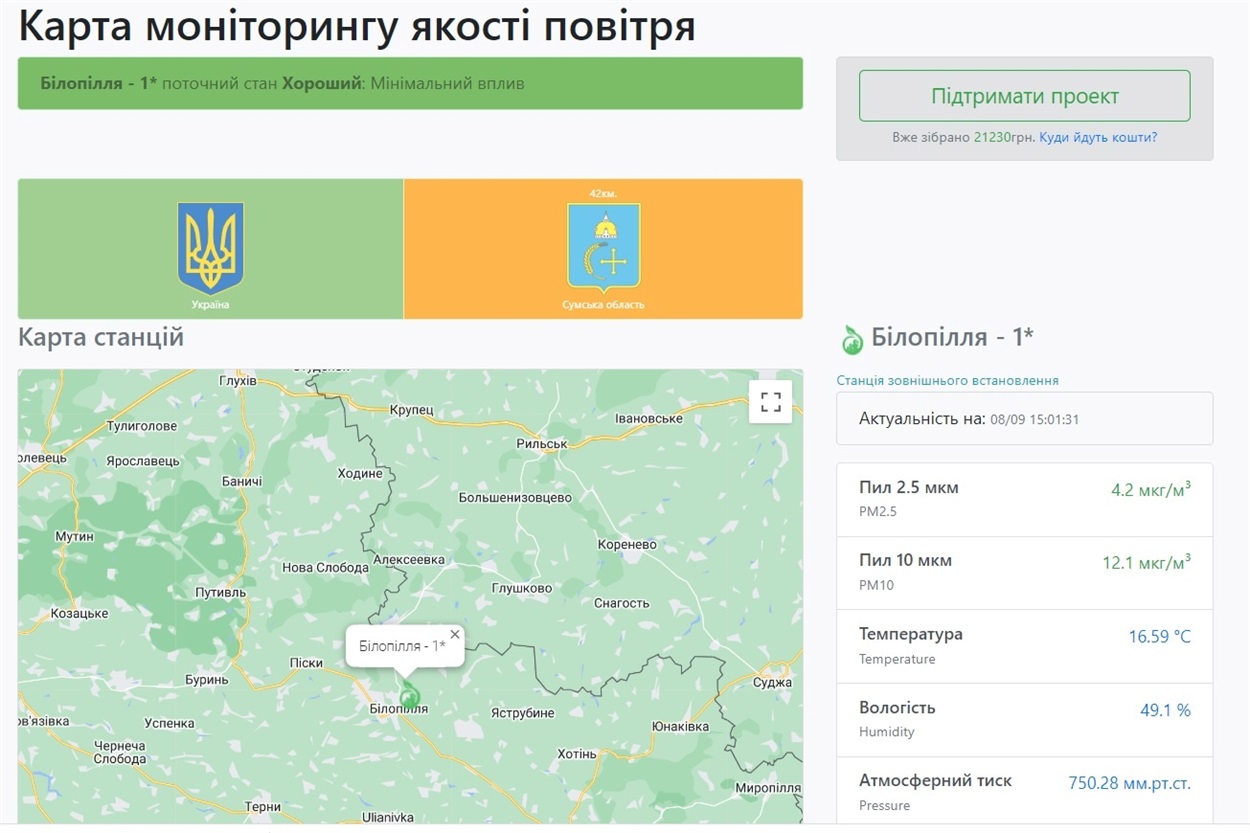Click the Атмосферний тиск 750.28 value
This screenshot has width=1250, height=833.
(x=1130, y=783)
